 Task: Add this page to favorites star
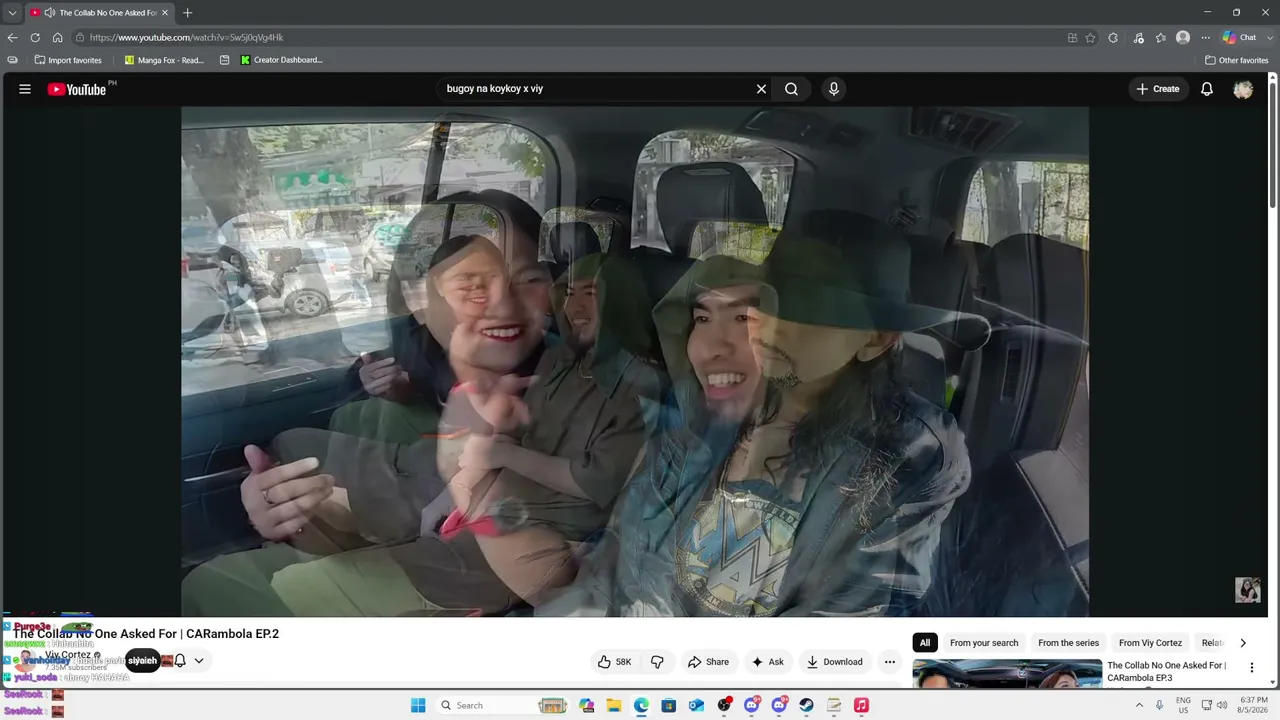(x=1090, y=38)
